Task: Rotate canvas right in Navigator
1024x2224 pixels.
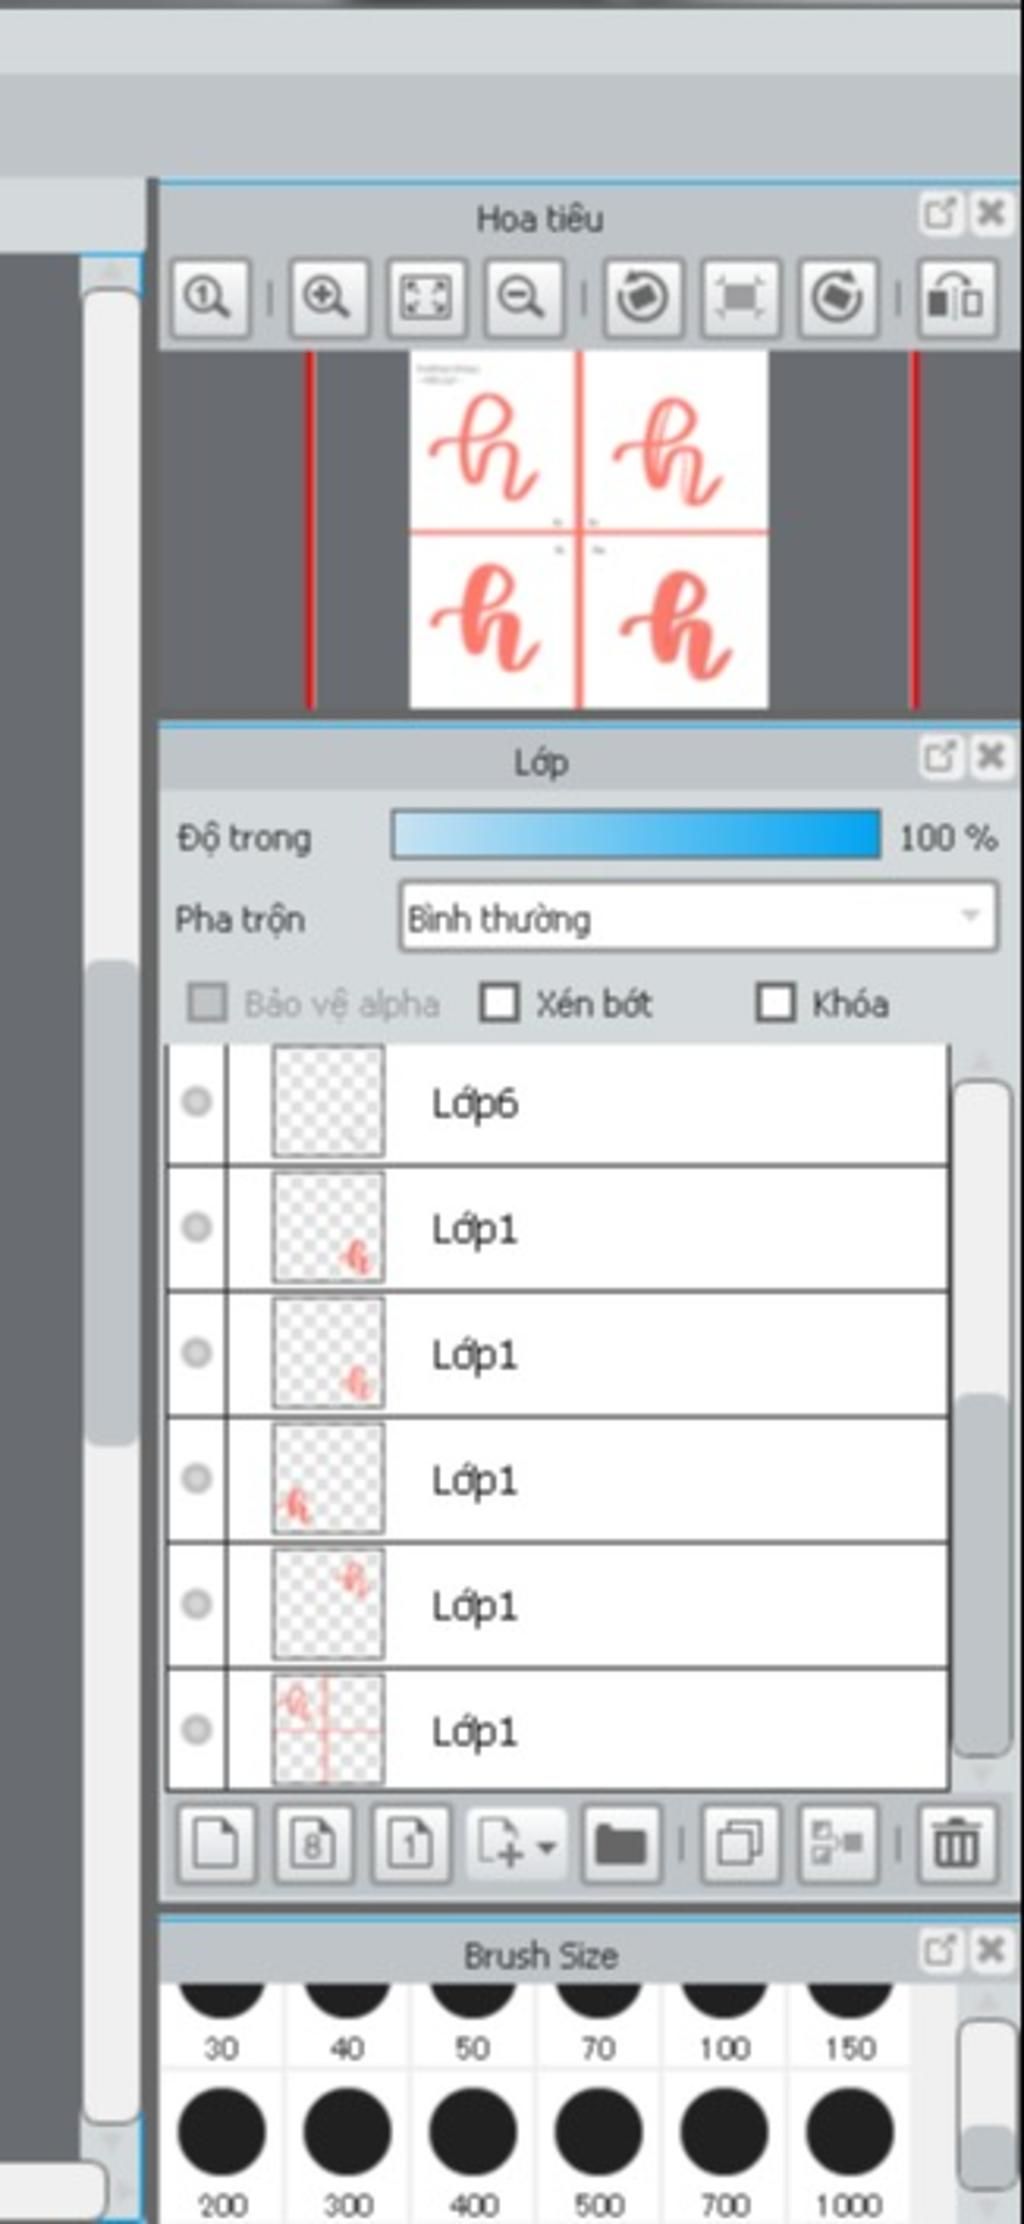Action: (x=838, y=298)
